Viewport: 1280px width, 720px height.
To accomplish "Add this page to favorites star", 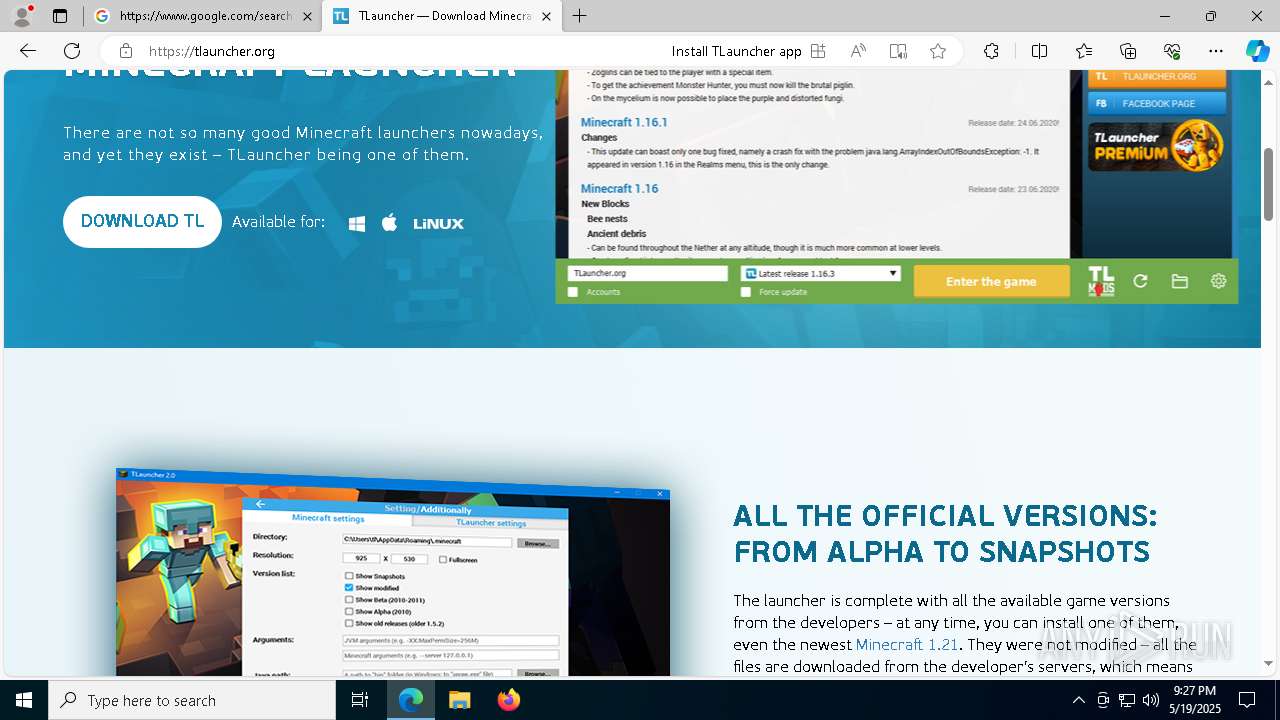I will [x=938, y=51].
